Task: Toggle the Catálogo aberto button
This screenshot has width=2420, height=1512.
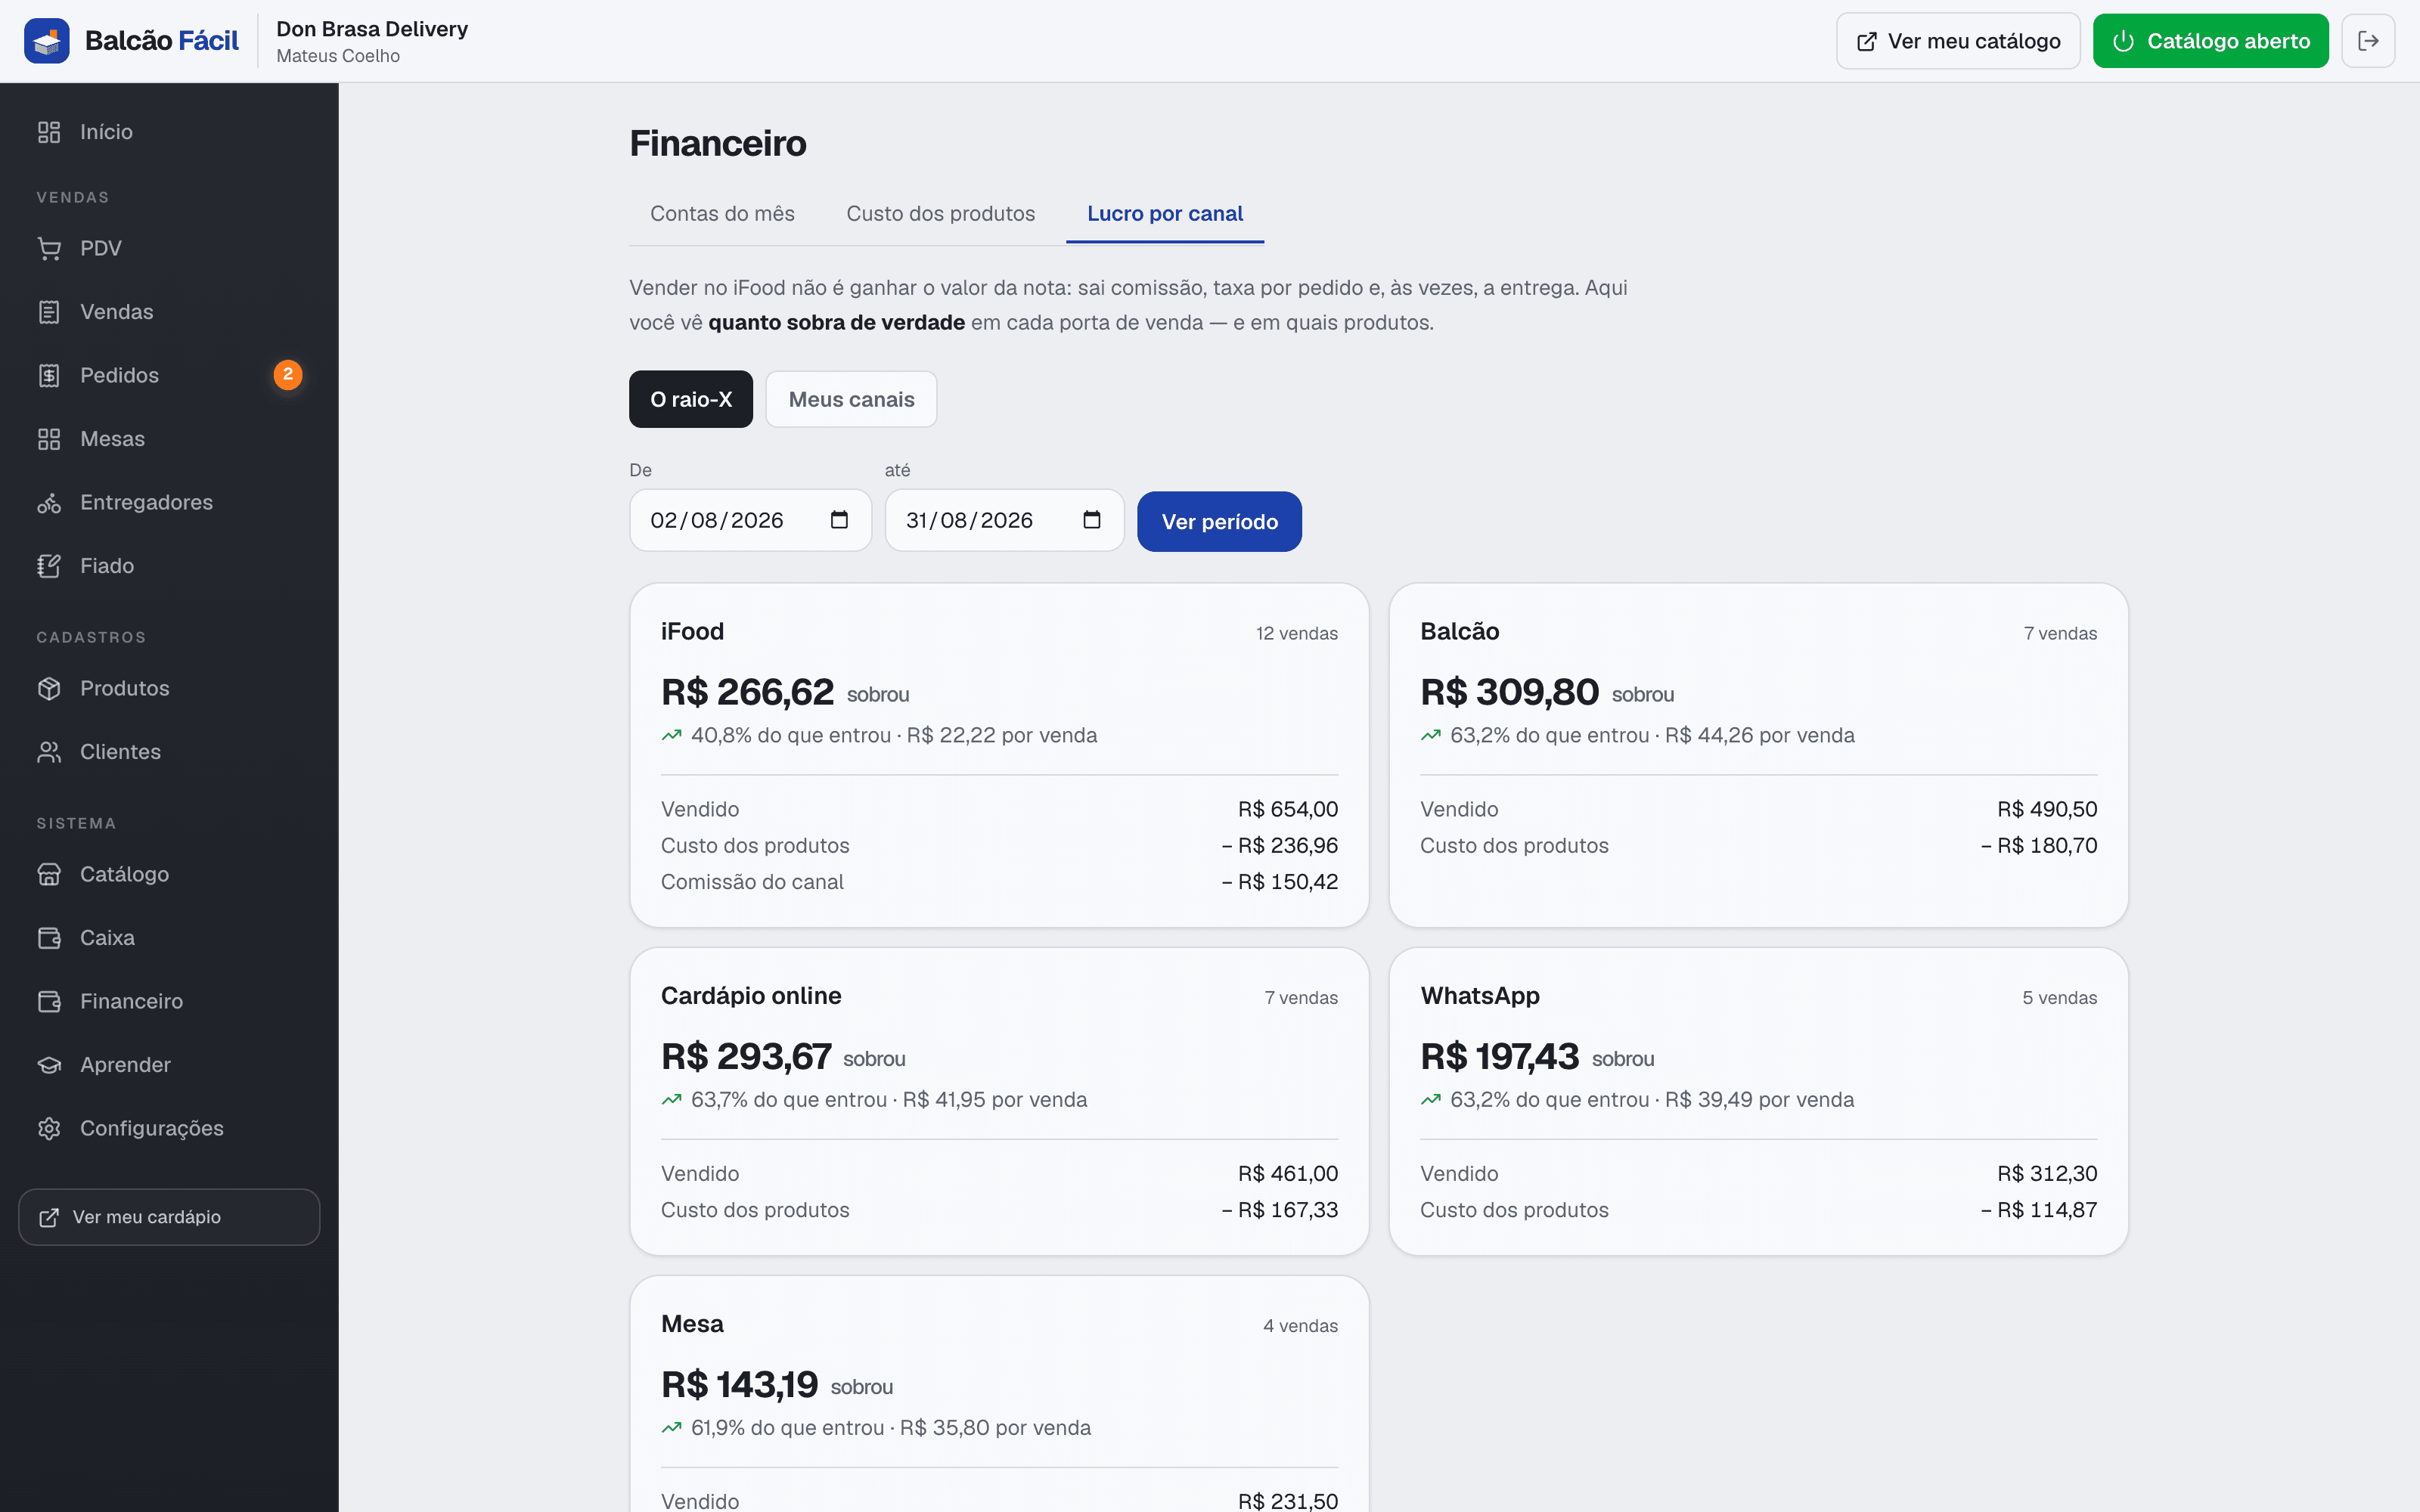Action: (x=2210, y=41)
